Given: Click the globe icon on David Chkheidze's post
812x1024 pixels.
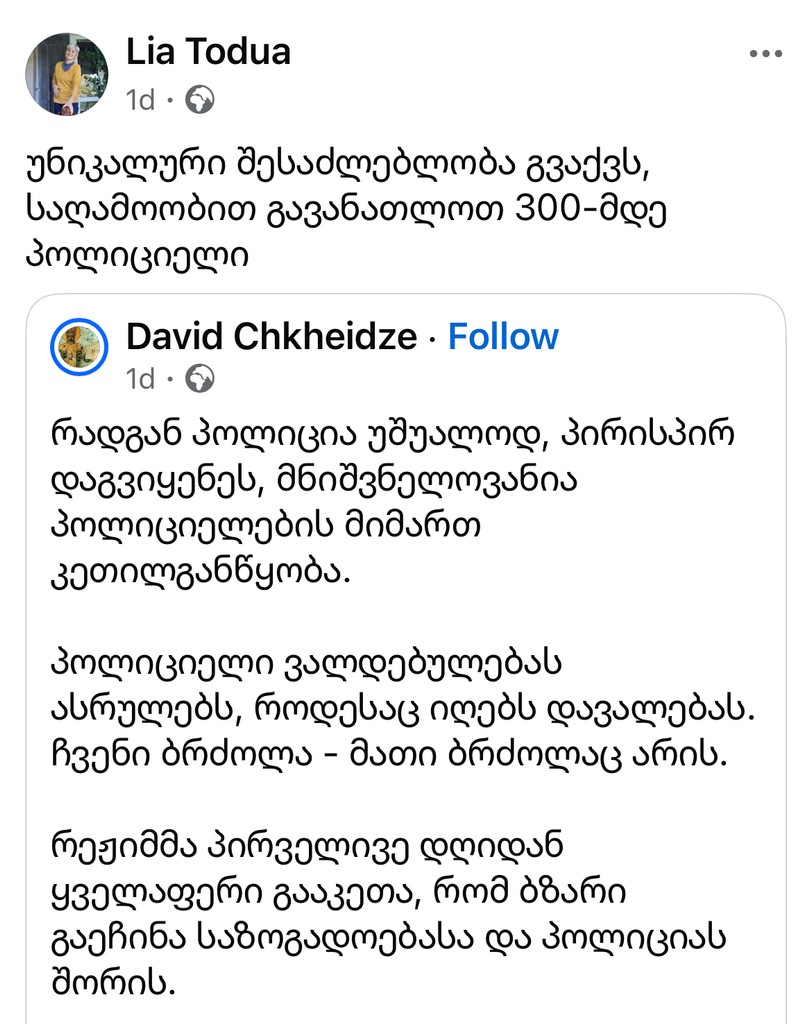Looking at the screenshot, I should [200, 378].
